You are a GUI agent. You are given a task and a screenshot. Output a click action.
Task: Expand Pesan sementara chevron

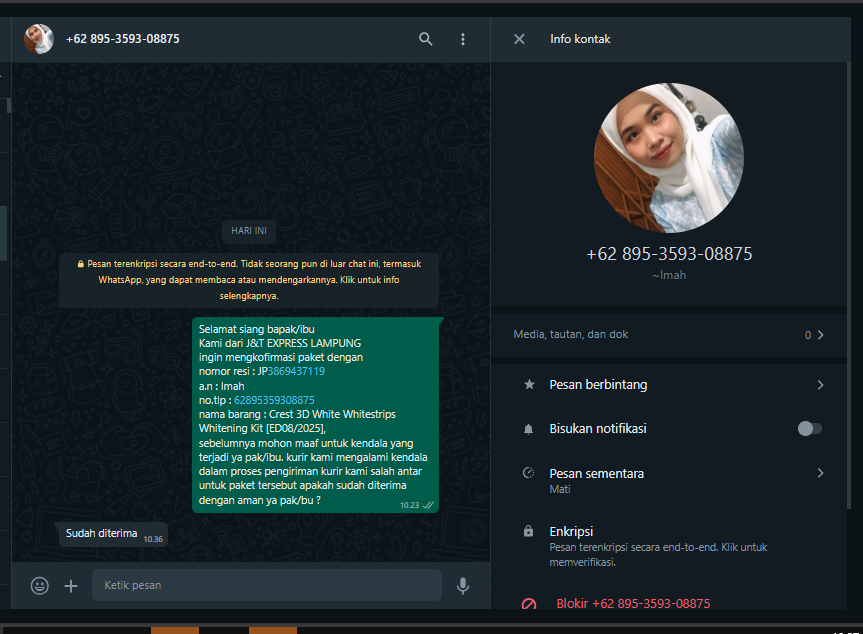click(x=821, y=473)
